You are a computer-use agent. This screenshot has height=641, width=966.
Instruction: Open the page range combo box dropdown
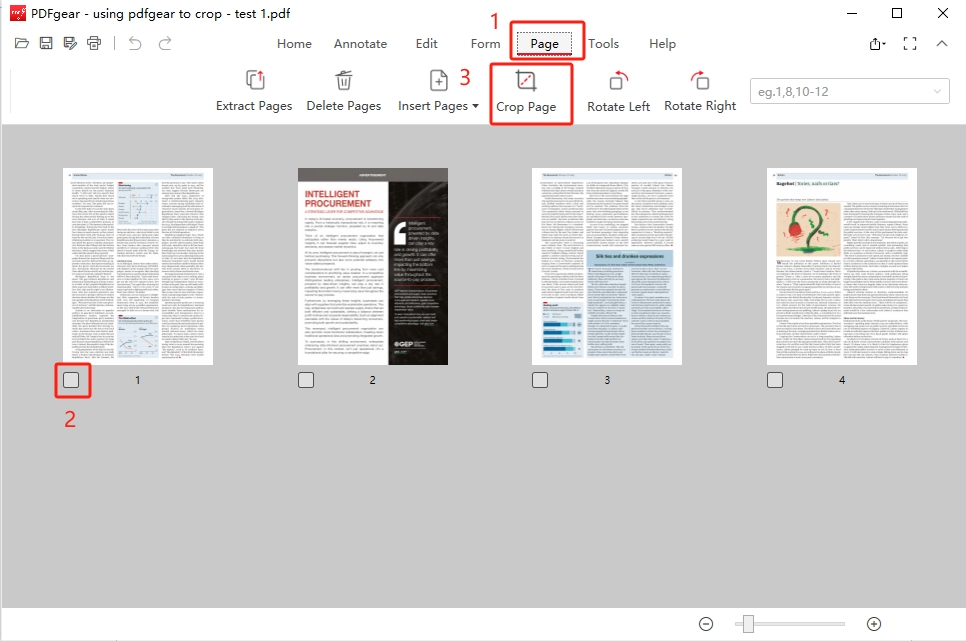937,90
